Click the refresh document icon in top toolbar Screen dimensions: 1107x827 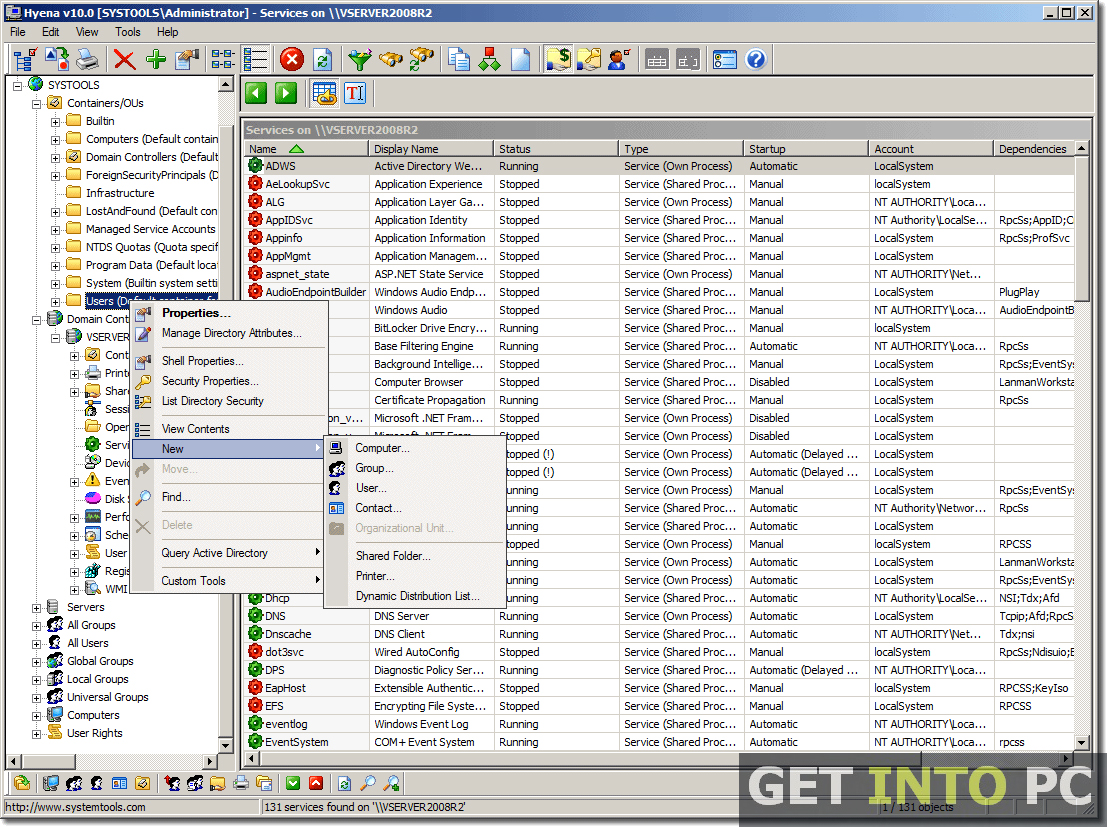click(x=323, y=59)
